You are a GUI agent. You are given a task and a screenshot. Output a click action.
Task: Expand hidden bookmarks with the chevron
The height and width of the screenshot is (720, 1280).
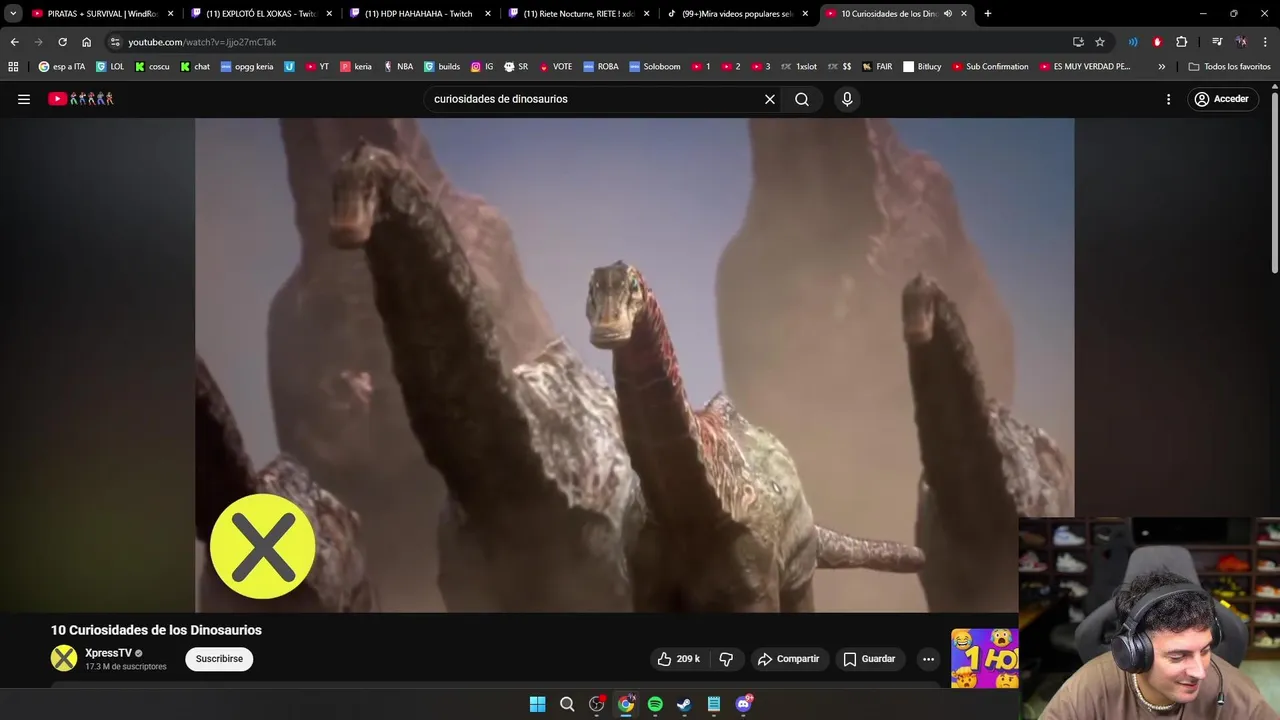(1162, 67)
